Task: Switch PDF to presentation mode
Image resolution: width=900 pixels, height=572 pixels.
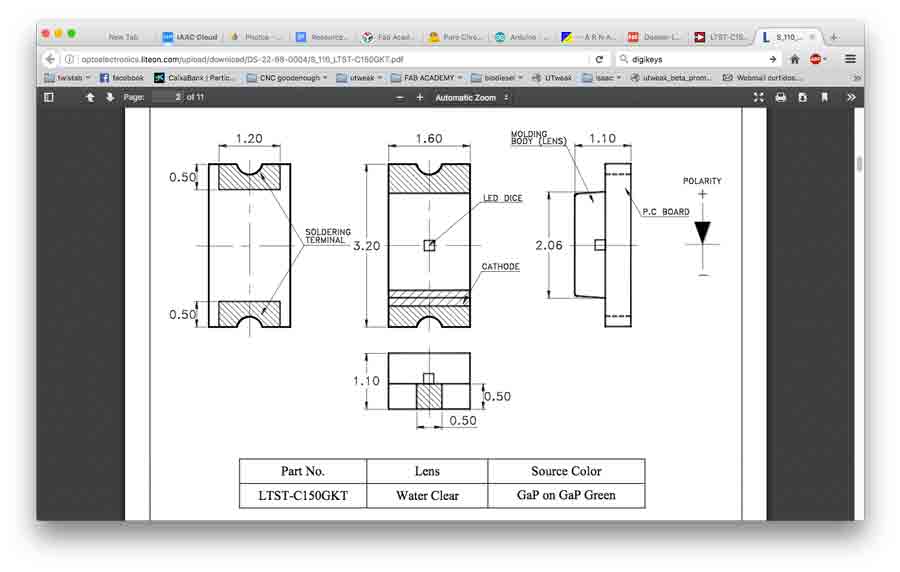Action: (x=758, y=97)
